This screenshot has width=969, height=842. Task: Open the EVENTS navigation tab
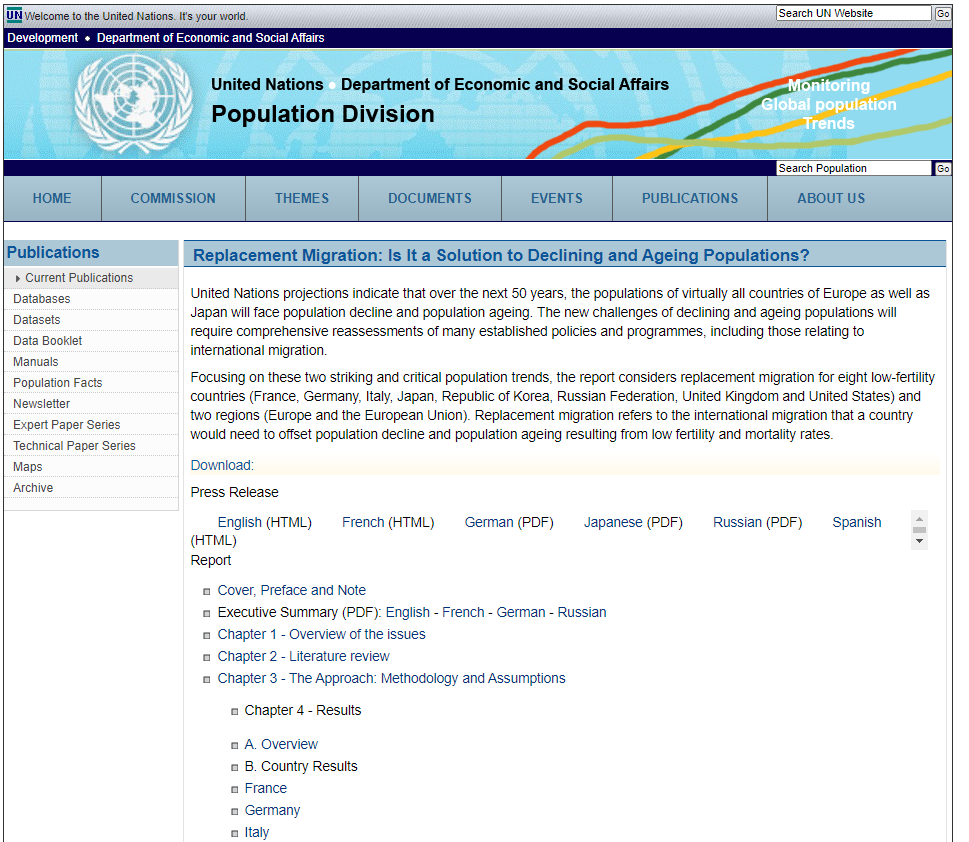point(557,198)
